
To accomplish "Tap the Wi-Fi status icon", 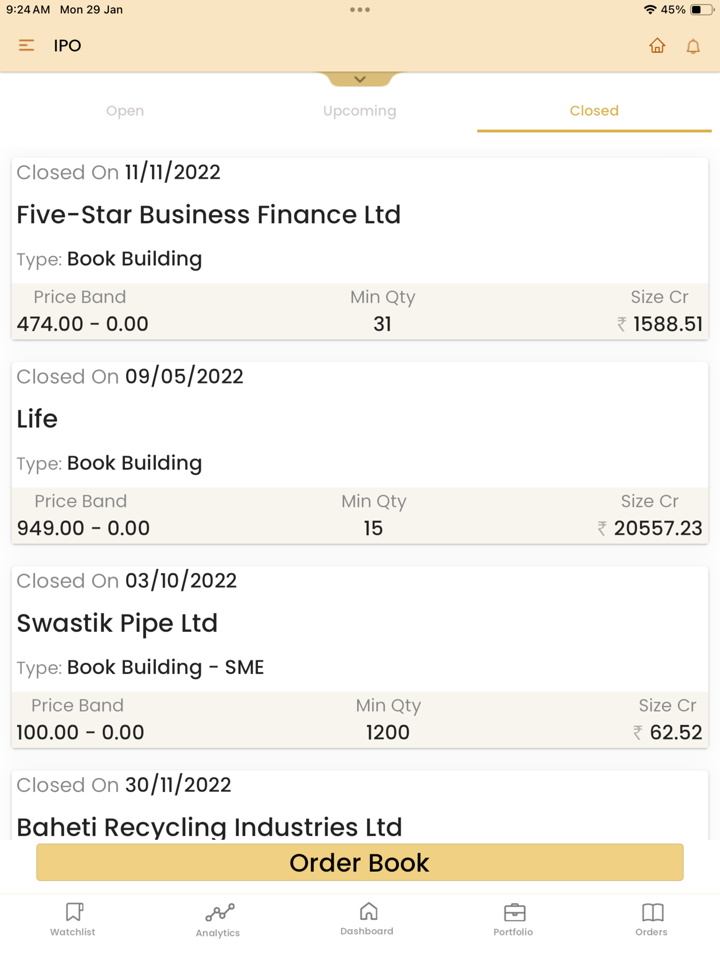I will 650,10.
